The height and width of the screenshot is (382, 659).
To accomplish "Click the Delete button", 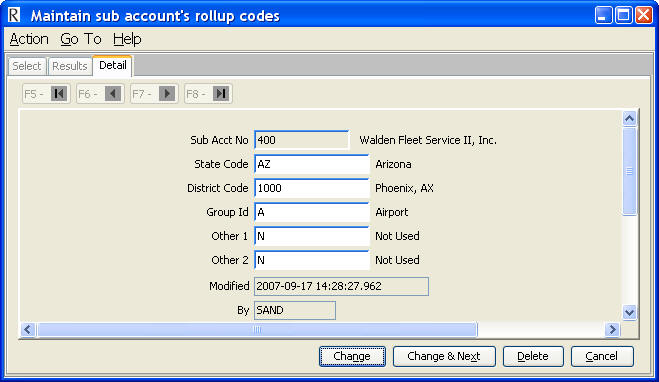I will point(533,356).
